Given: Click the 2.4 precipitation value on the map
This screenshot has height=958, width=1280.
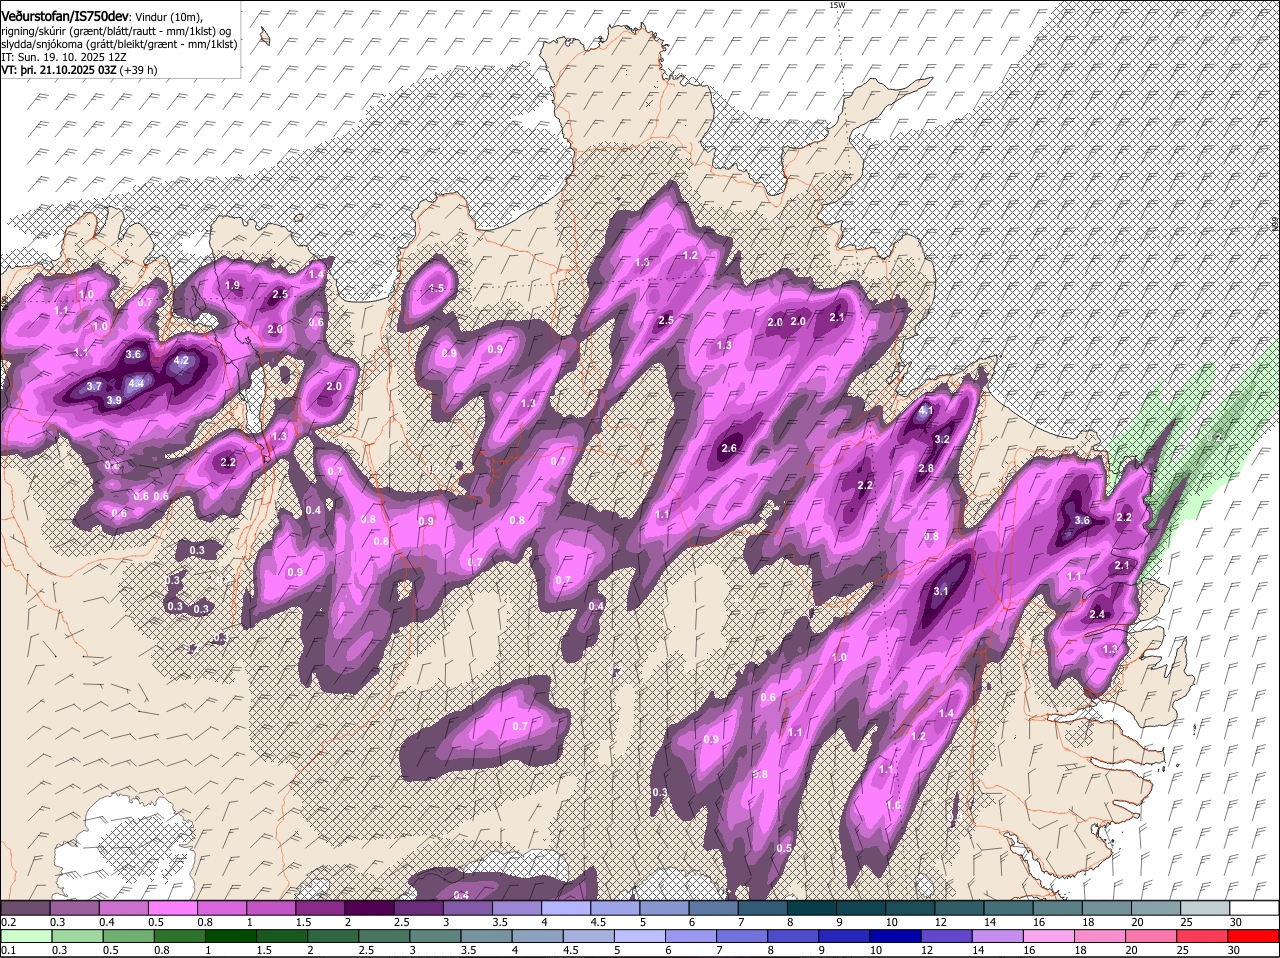Looking at the screenshot, I should click(x=1097, y=614).
